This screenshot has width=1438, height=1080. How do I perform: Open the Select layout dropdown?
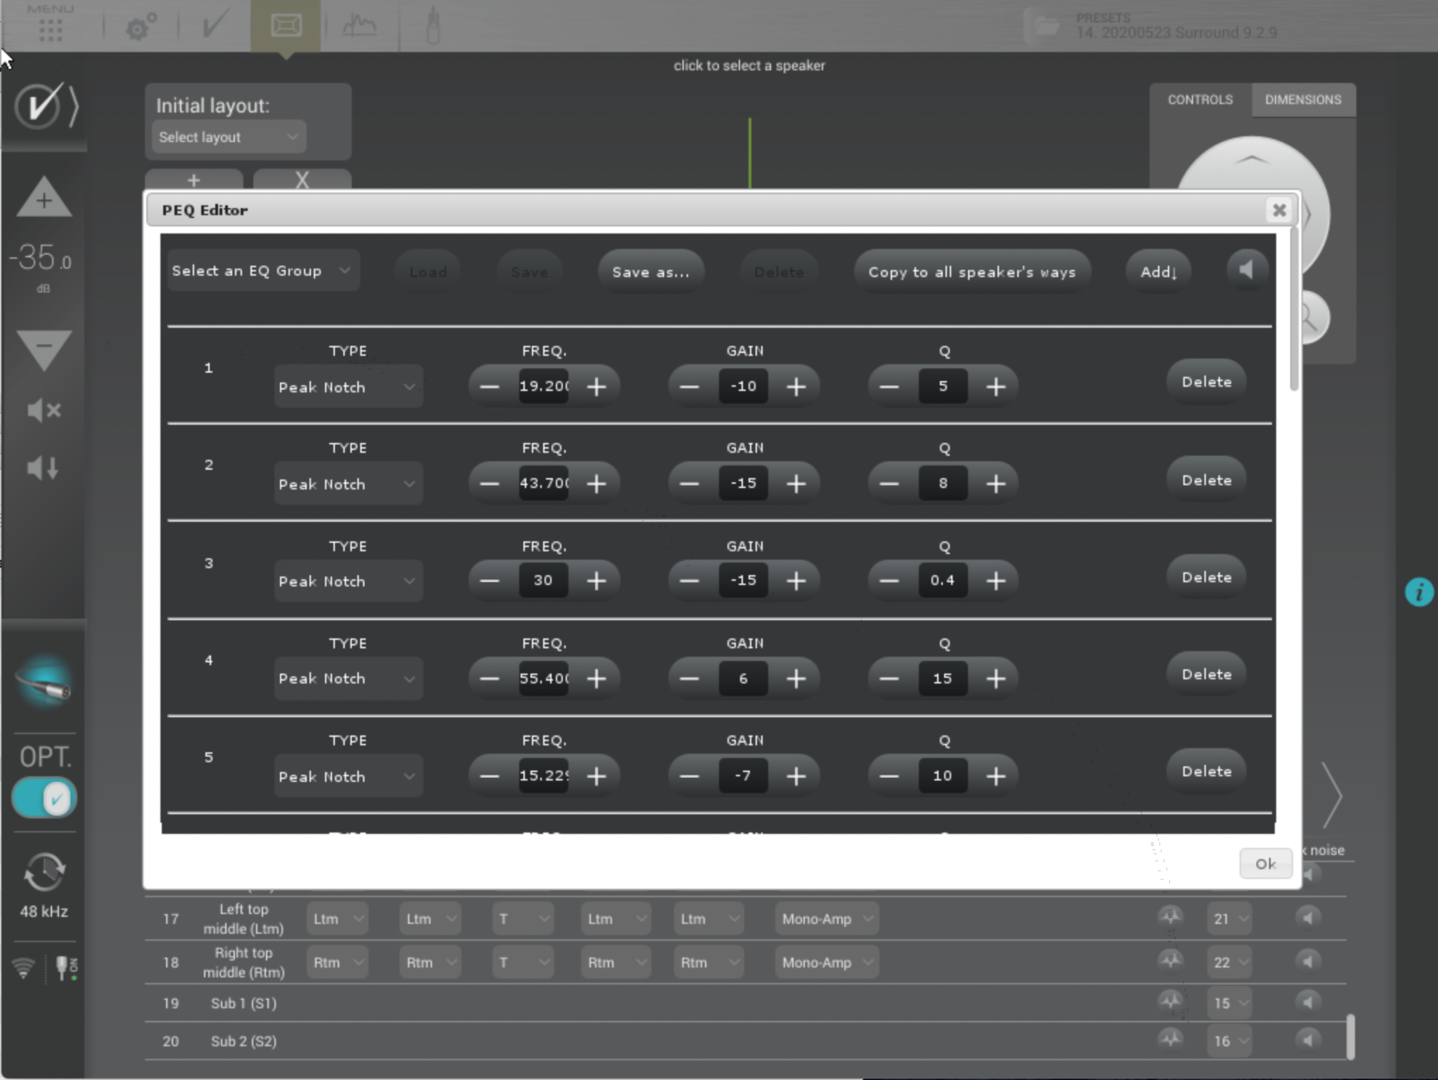tap(229, 137)
